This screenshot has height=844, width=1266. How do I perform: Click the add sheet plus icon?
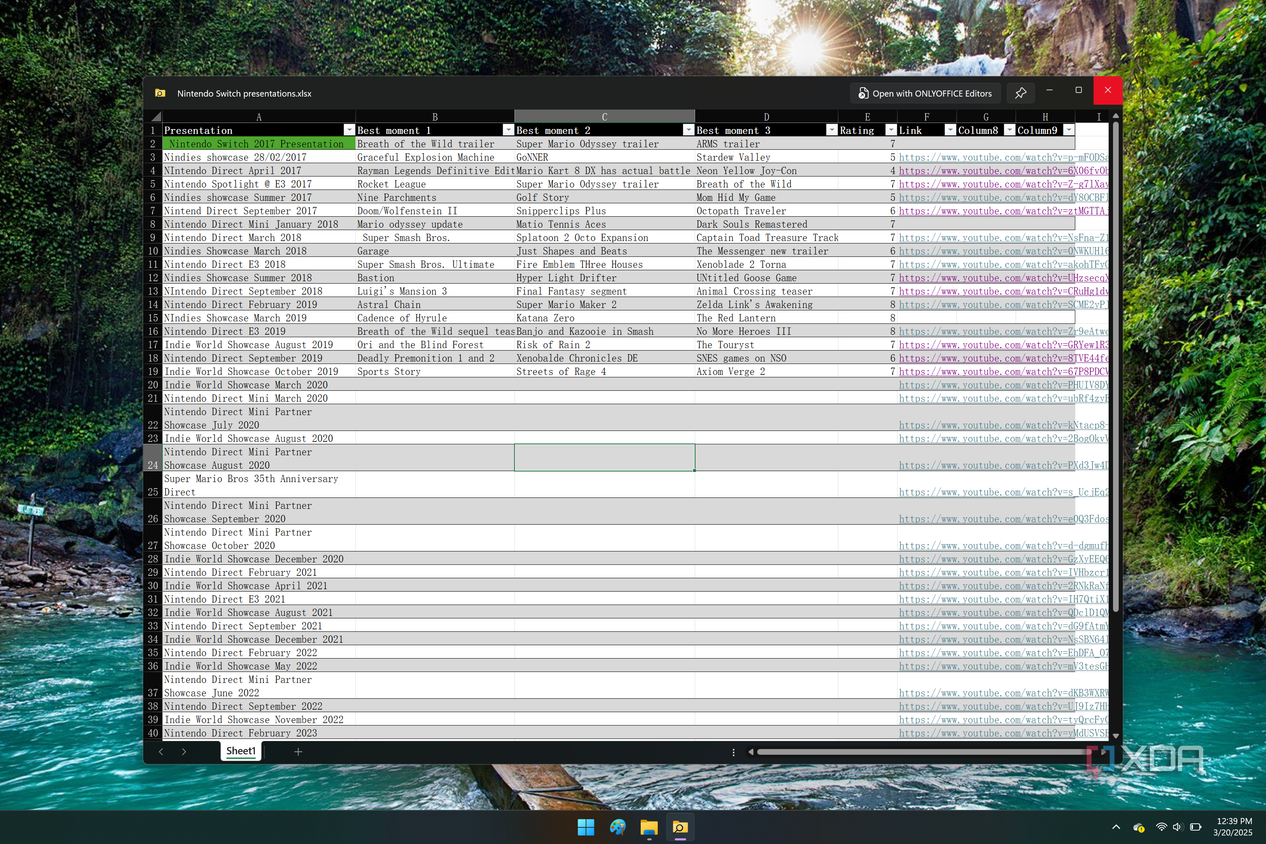pyautogui.click(x=297, y=751)
